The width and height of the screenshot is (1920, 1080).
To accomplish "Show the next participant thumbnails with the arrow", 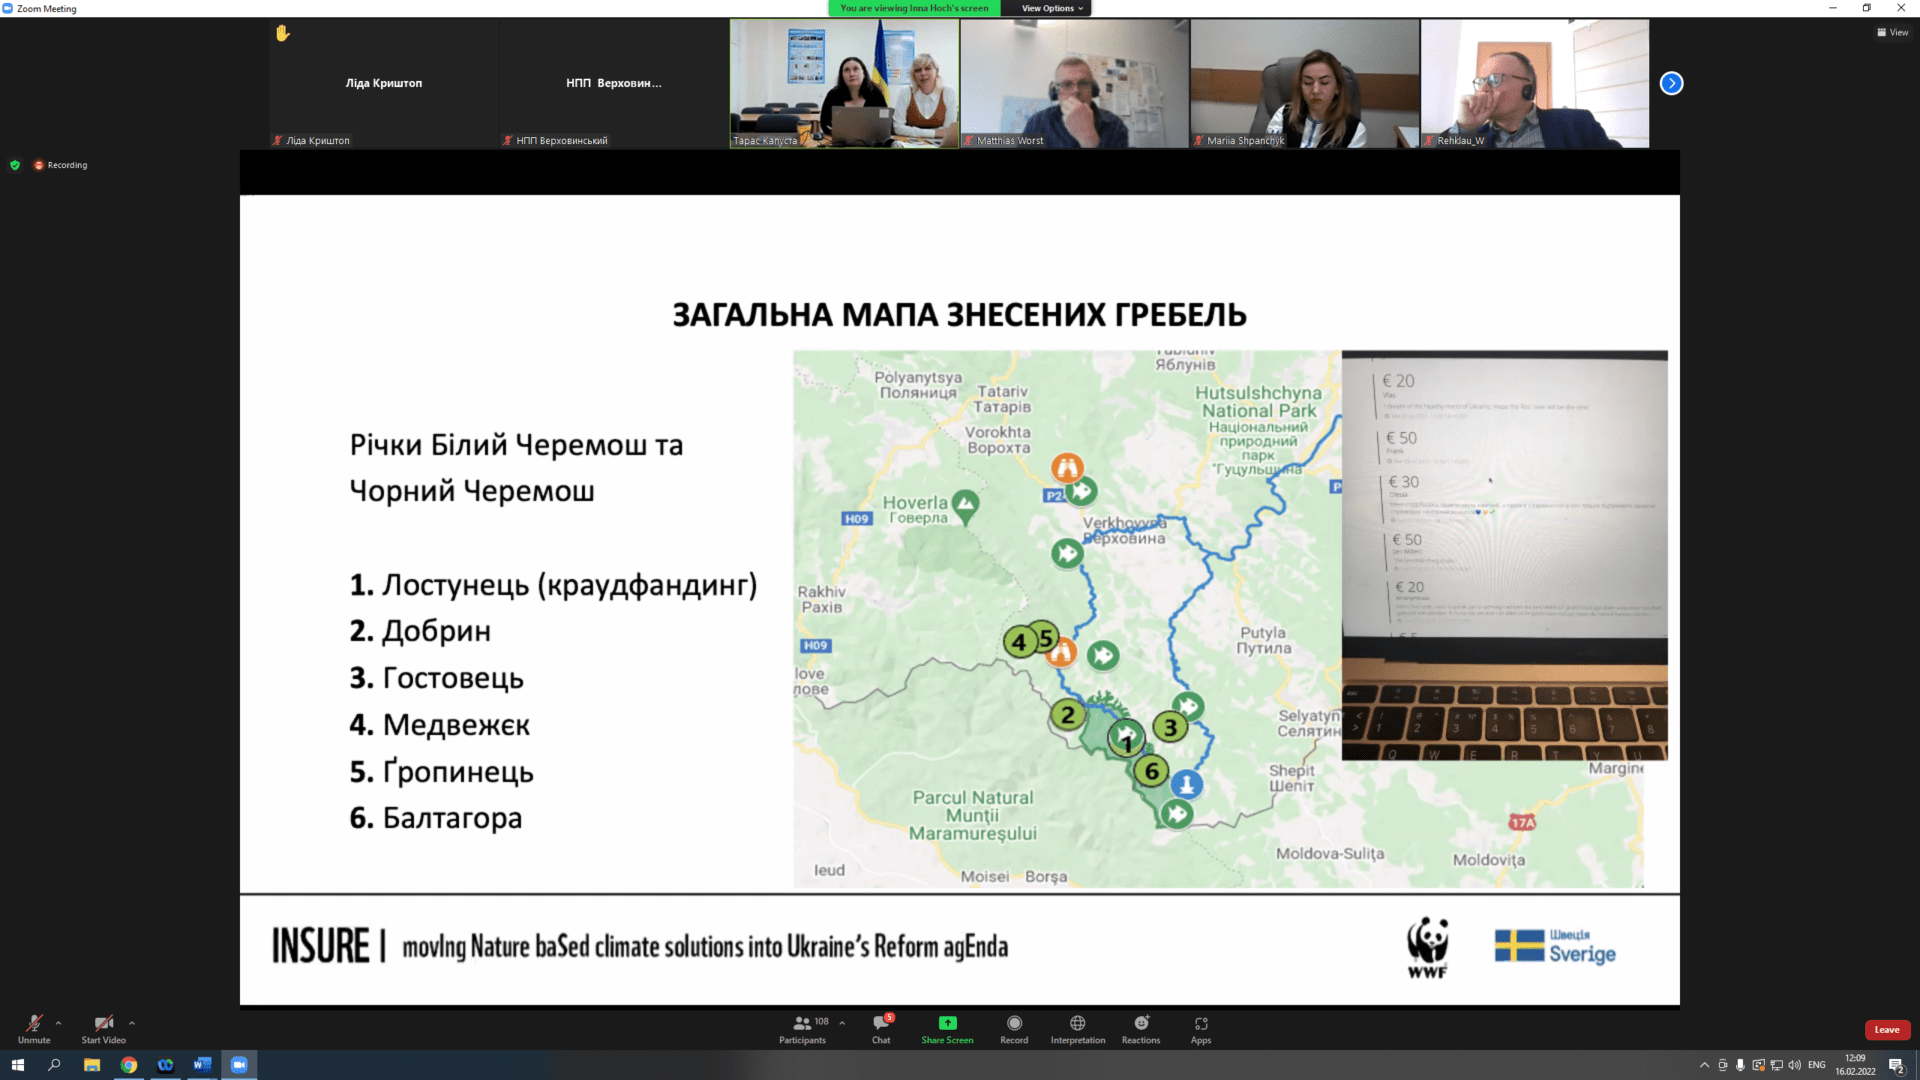I will (x=1671, y=83).
